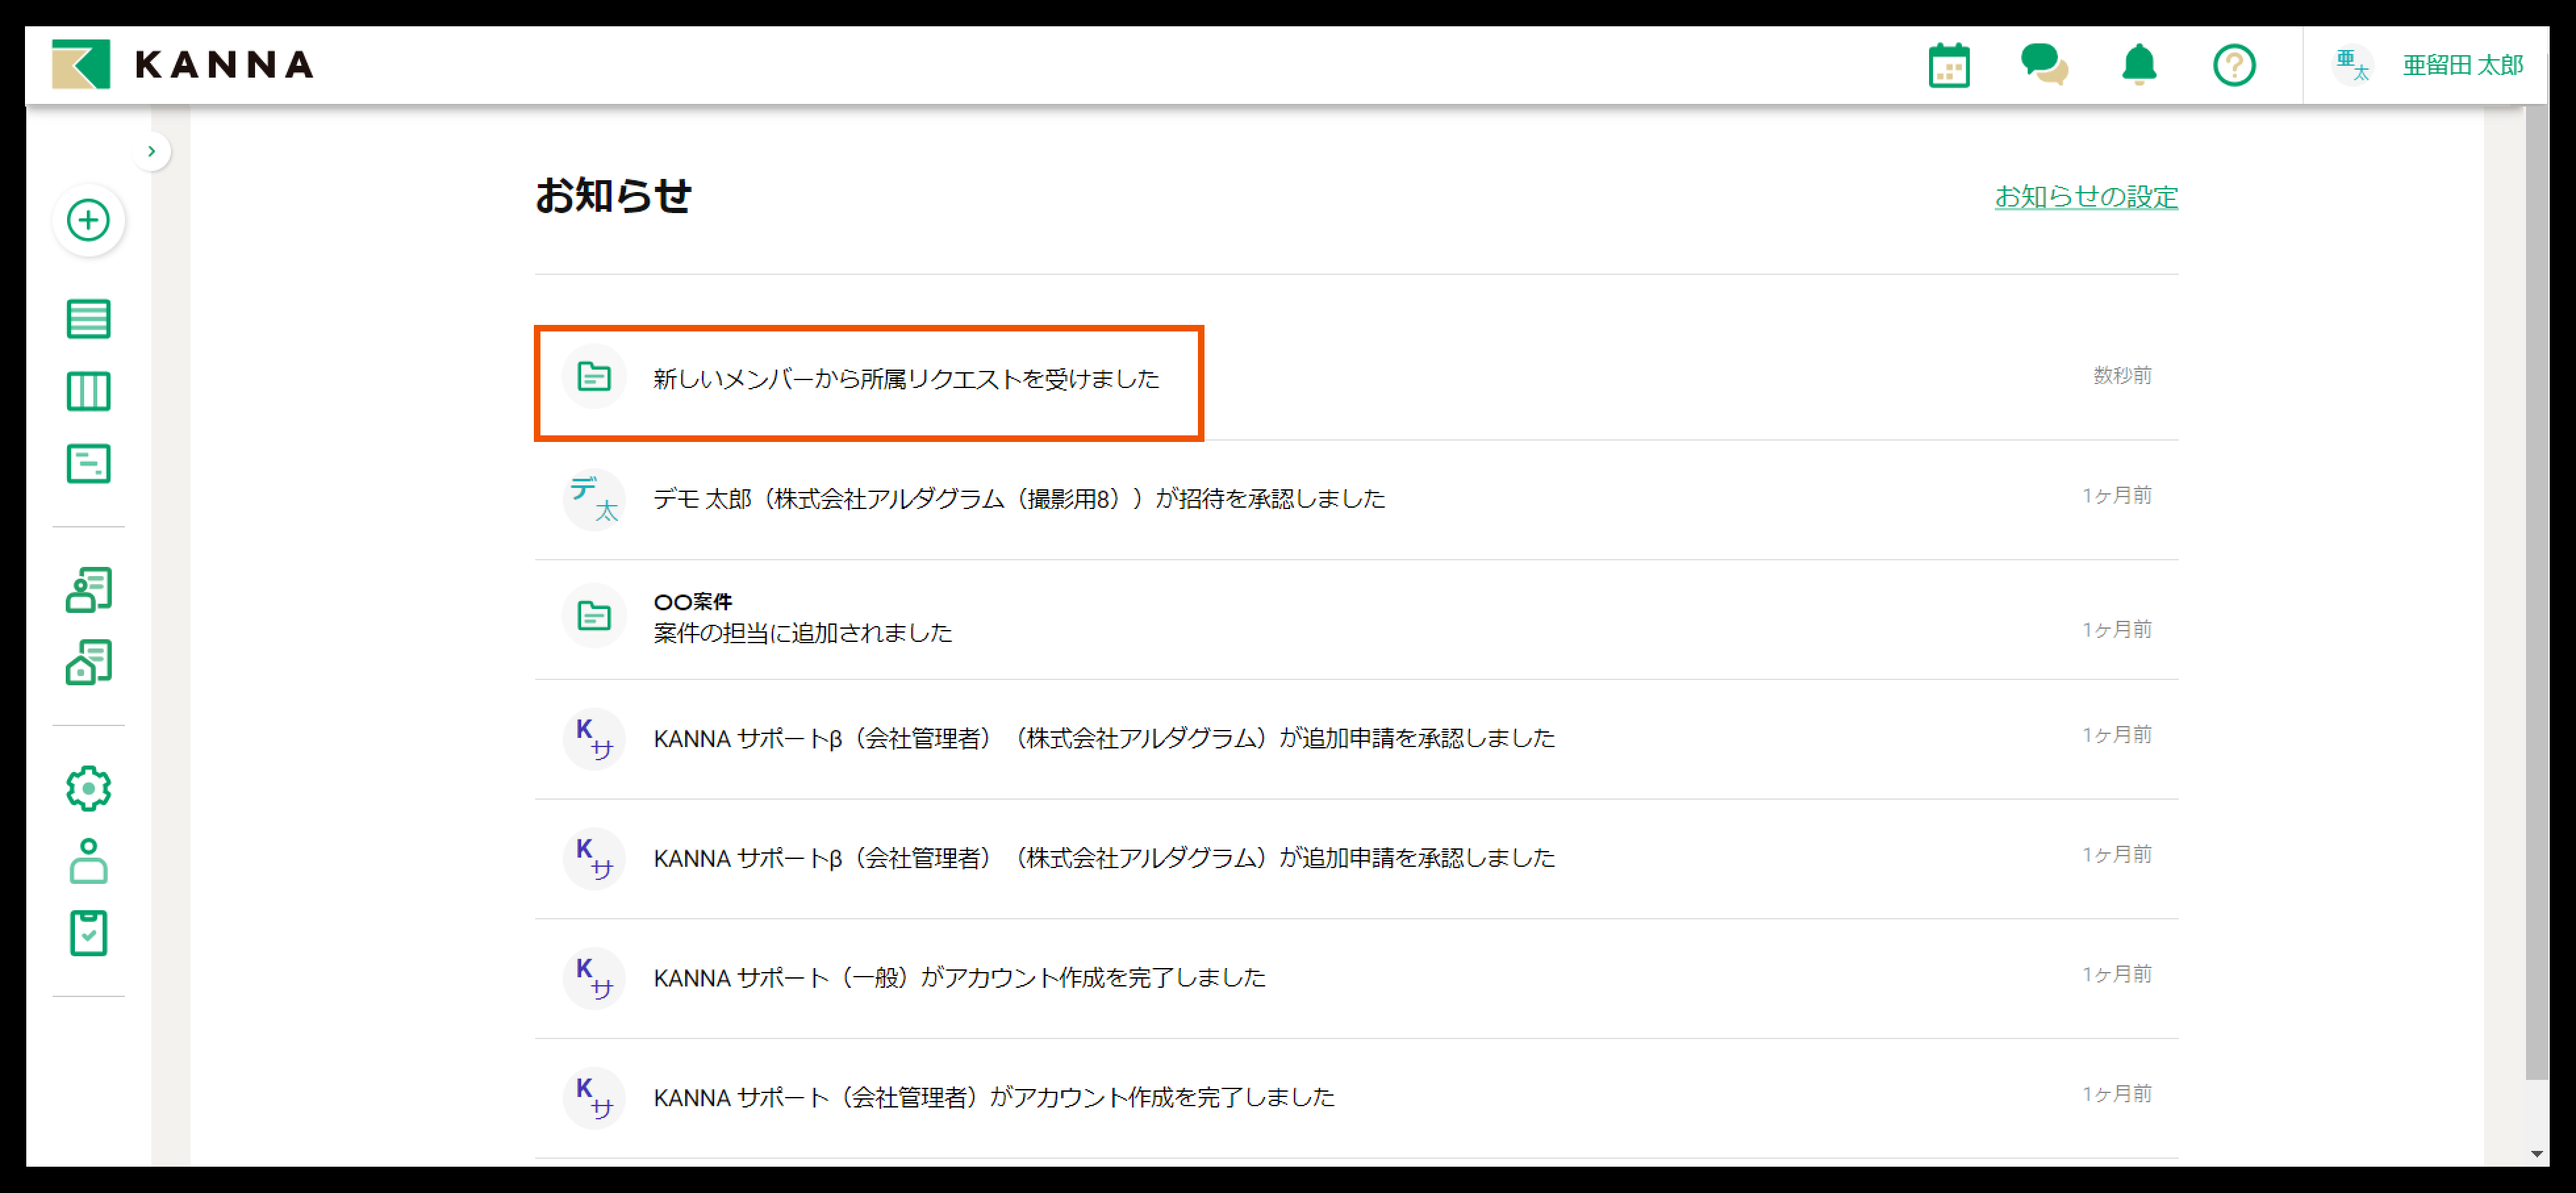Open the 所属リクエスト notification
2576x1193 pixels.
click(905, 379)
